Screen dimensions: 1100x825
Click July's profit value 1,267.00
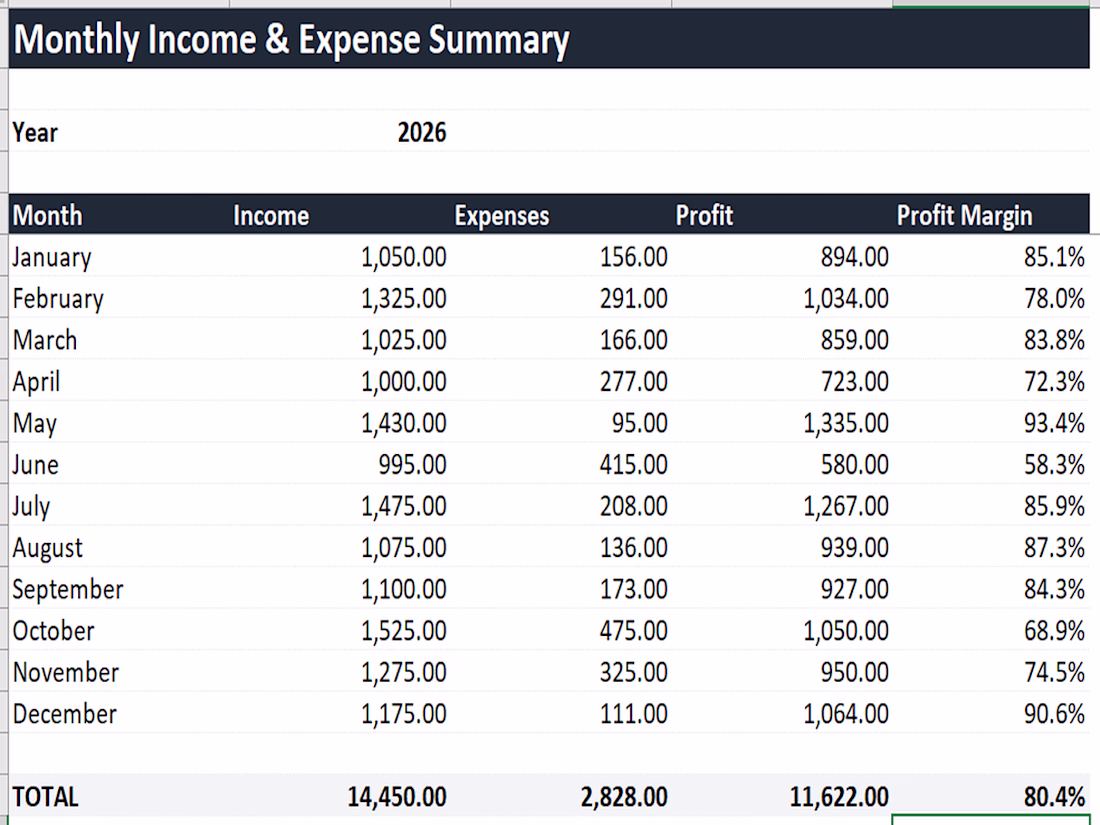(846, 507)
